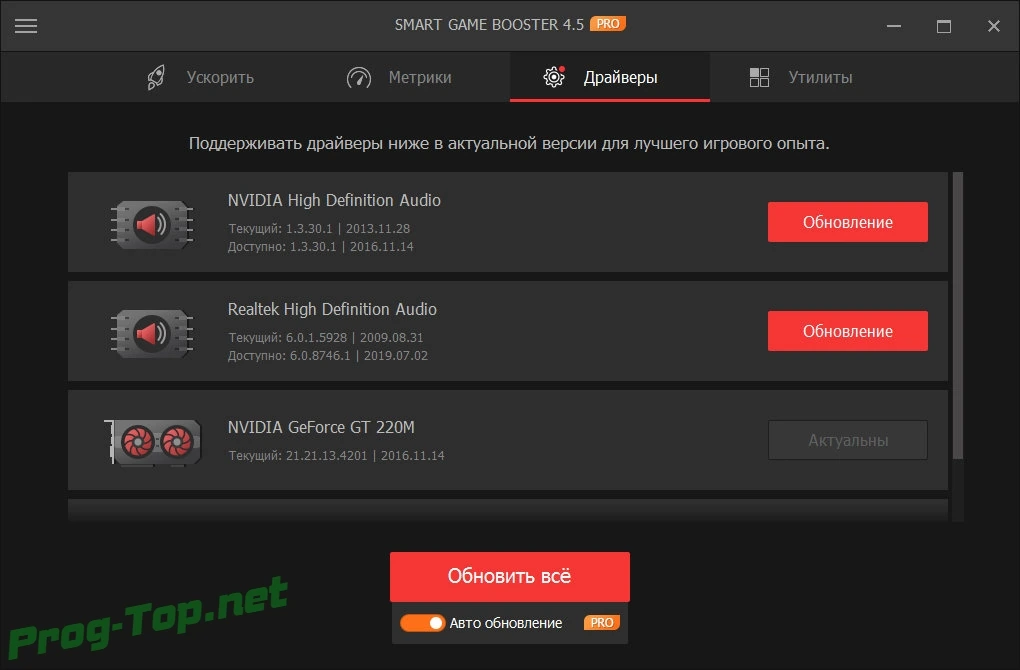Switch to the Ускорить tab
1020x670 pixels.
point(200,77)
